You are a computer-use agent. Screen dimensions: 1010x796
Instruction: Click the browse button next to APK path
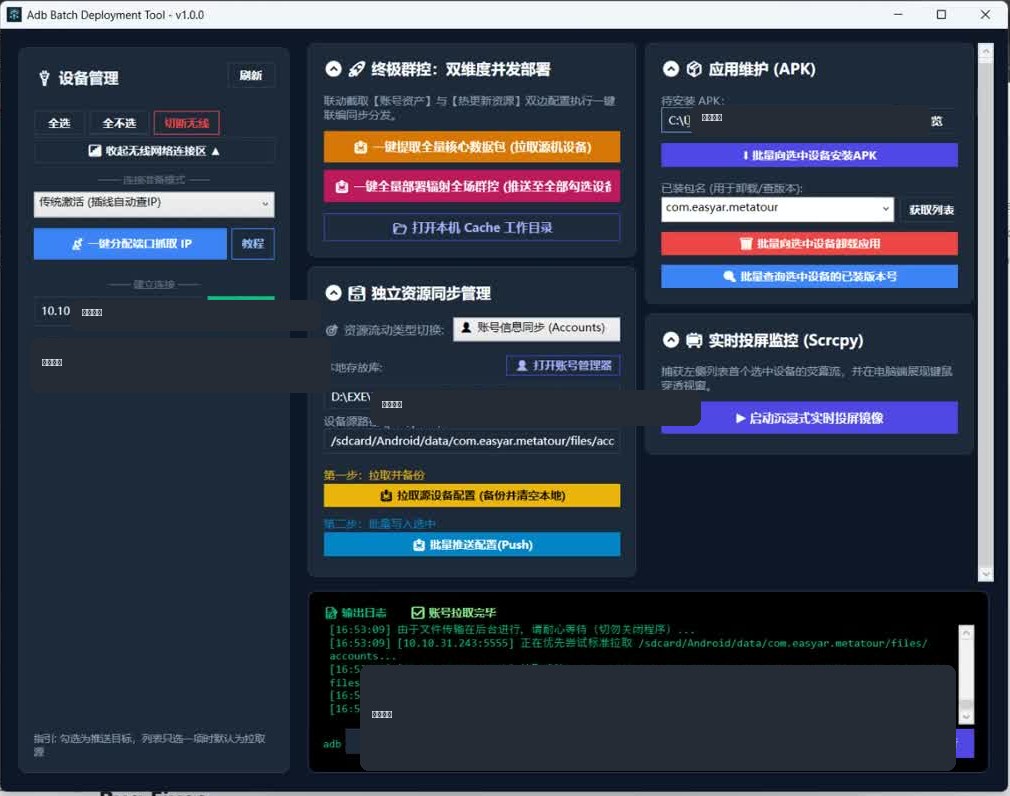point(936,121)
